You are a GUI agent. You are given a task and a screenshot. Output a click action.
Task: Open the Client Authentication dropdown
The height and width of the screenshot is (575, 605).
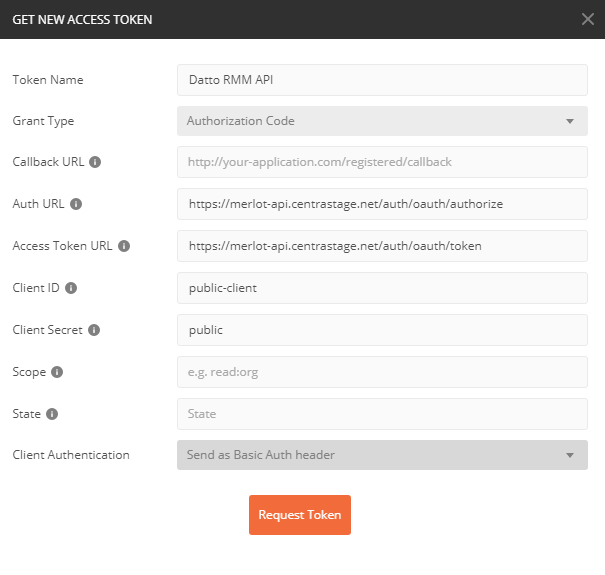pyautogui.click(x=382, y=455)
